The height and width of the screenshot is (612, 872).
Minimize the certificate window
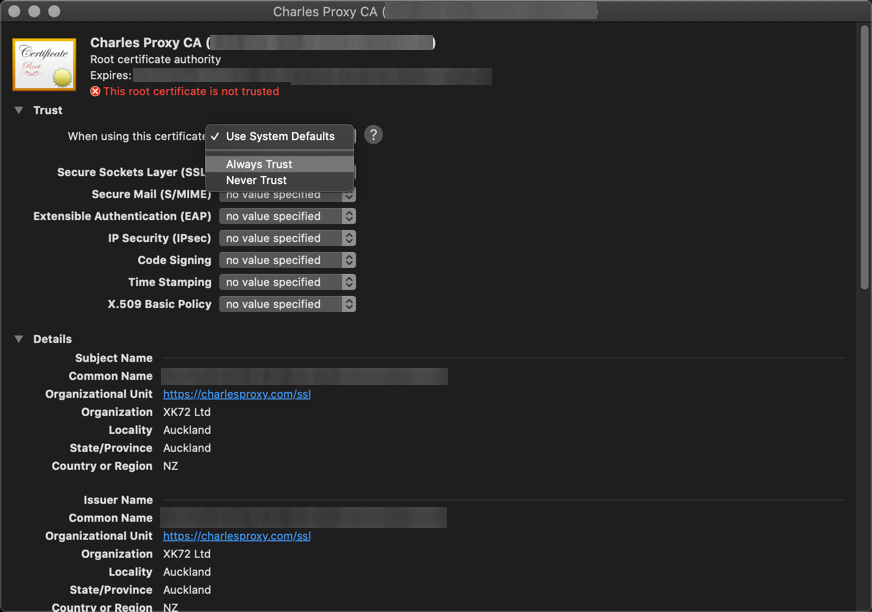pyautogui.click(x=34, y=11)
